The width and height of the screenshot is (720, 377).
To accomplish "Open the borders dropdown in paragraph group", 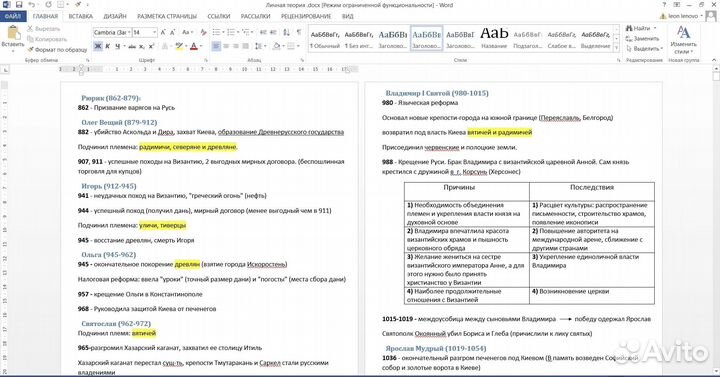I will tap(298, 46).
